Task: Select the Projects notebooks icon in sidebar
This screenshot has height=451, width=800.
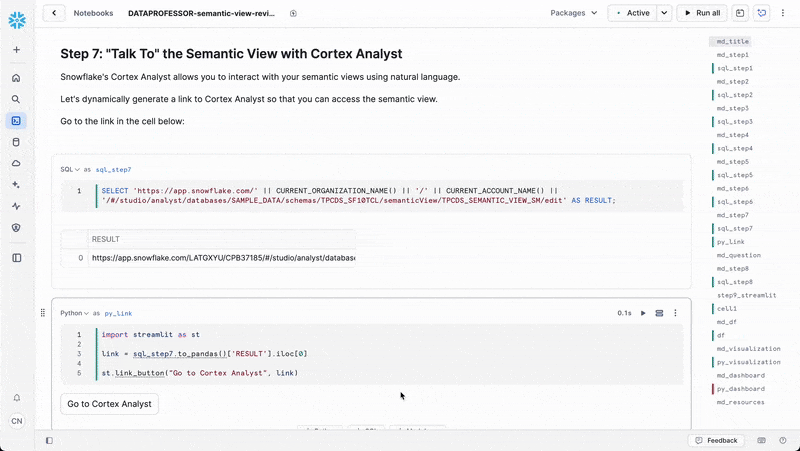Action: 16,121
